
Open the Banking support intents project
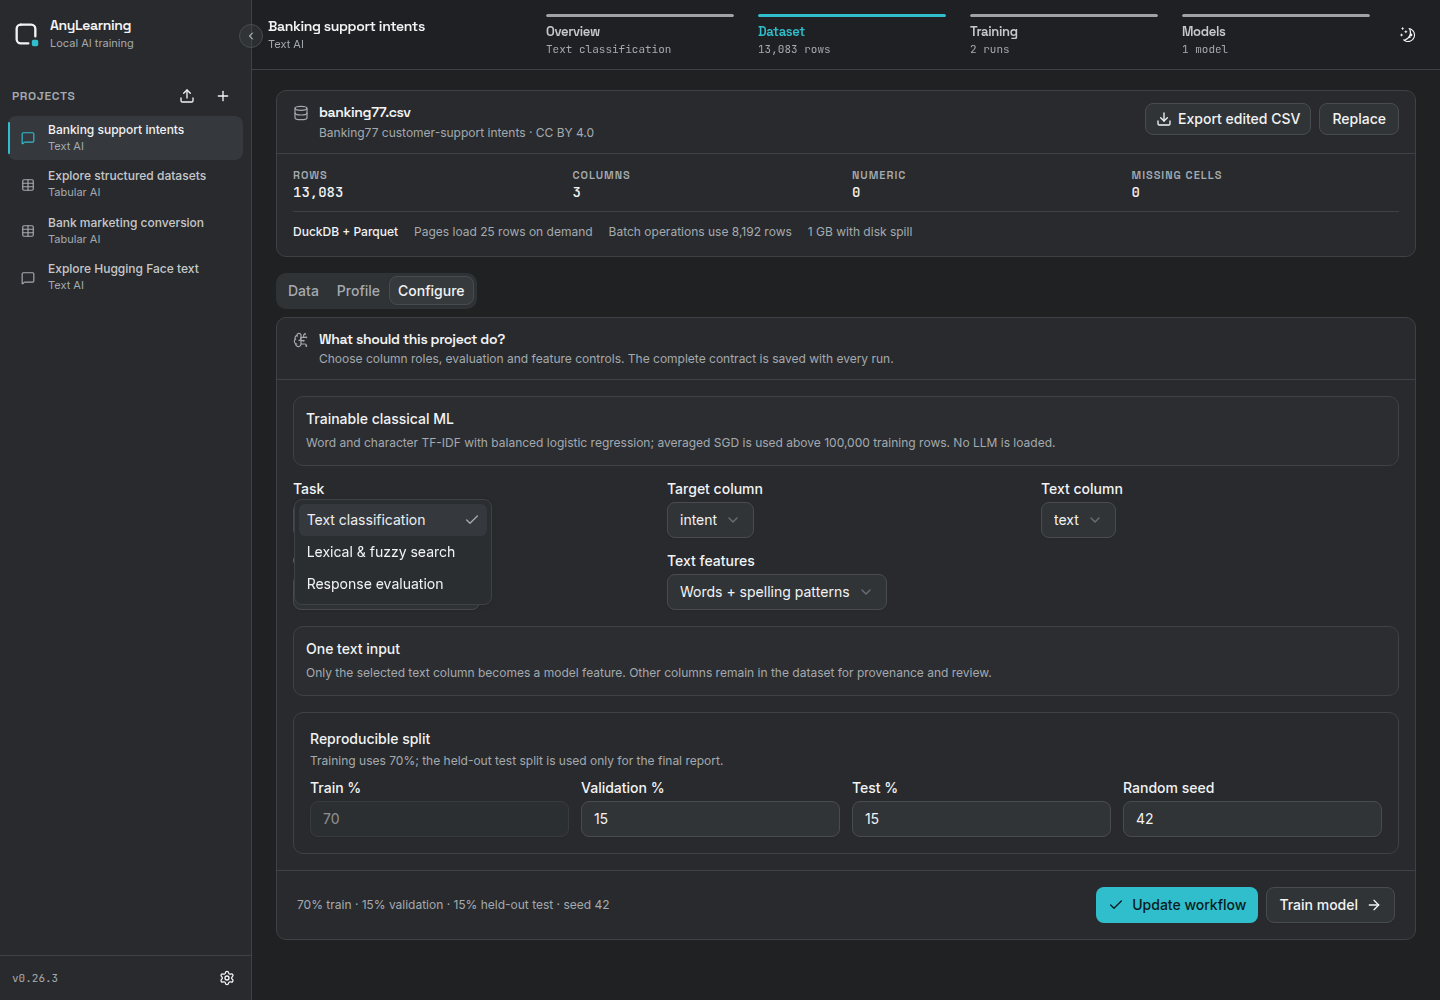126,138
